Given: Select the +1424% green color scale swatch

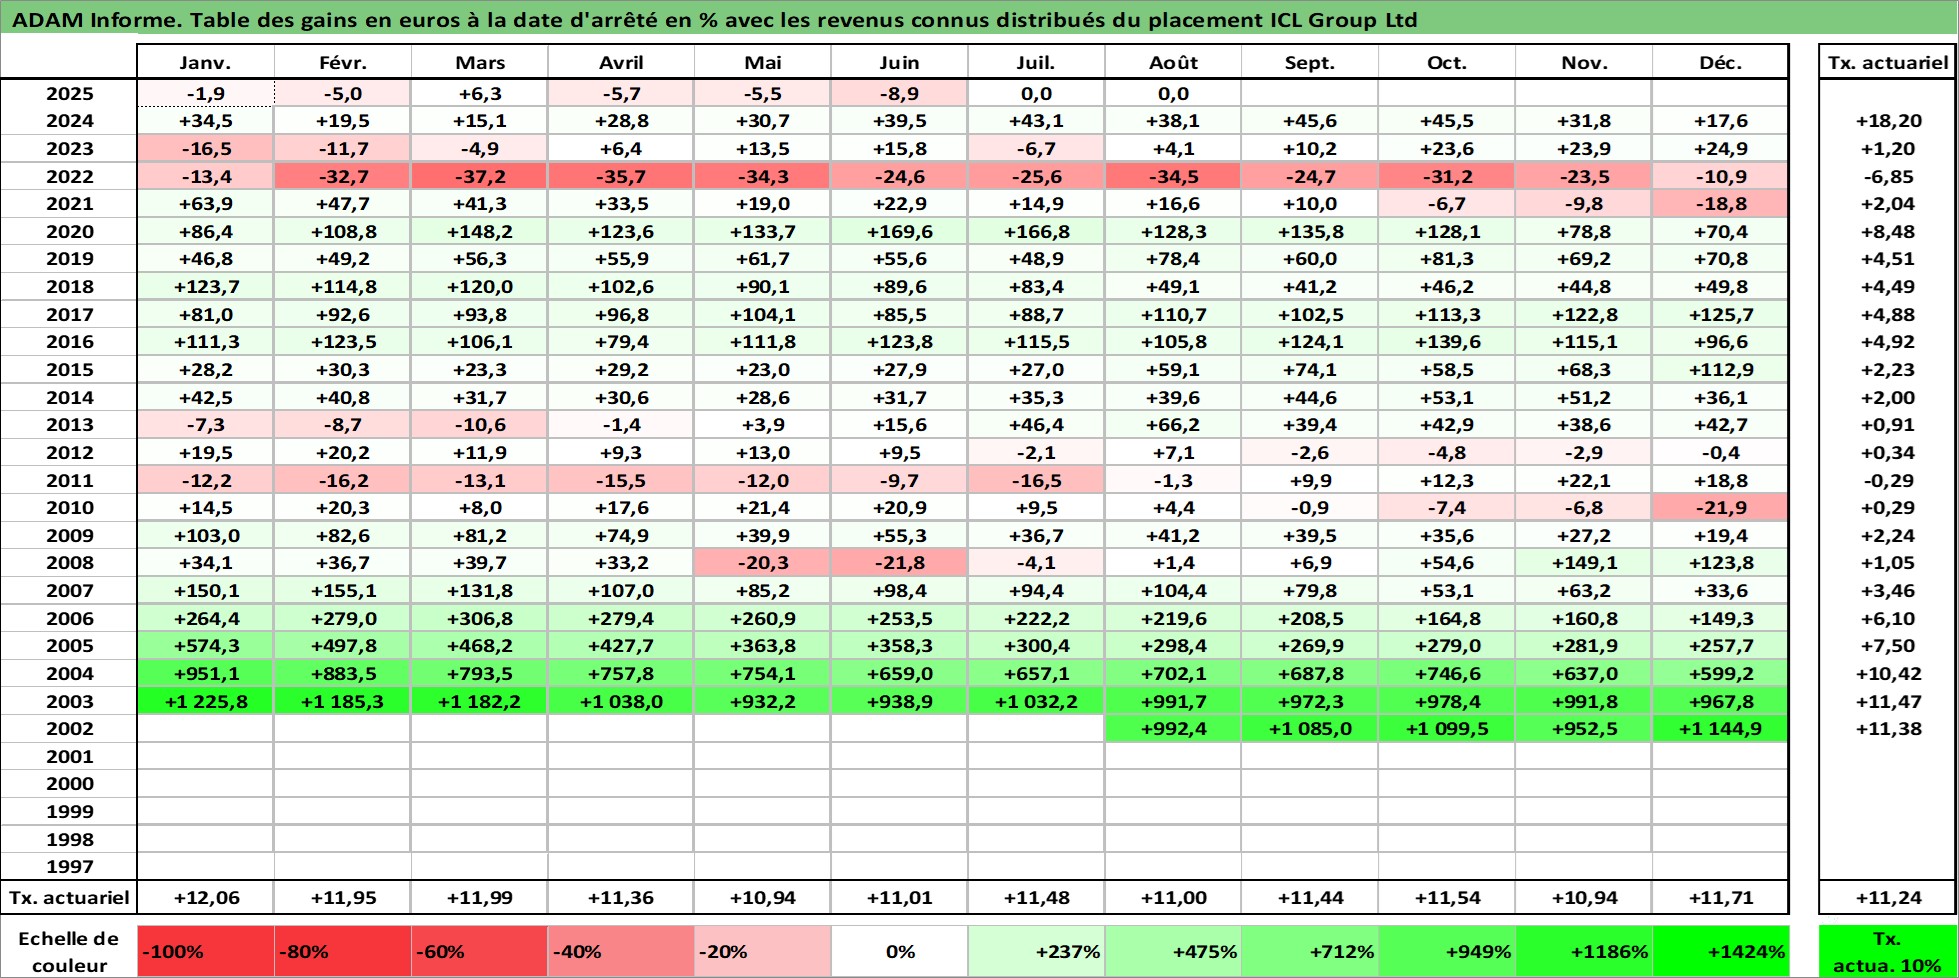Looking at the screenshot, I should [x=1720, y=951].
